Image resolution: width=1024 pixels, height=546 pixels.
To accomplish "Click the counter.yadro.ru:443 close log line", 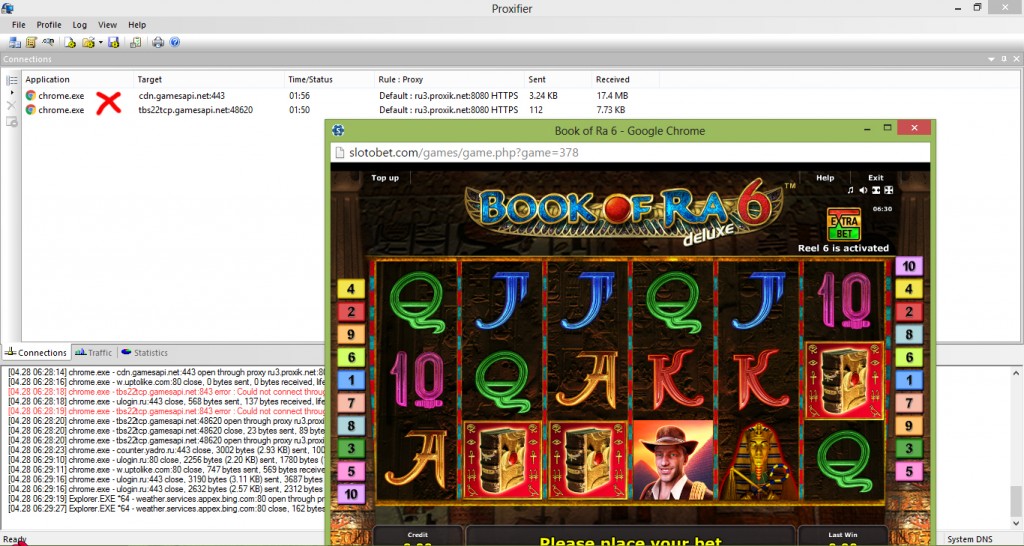I will click(x=167, y=451).
